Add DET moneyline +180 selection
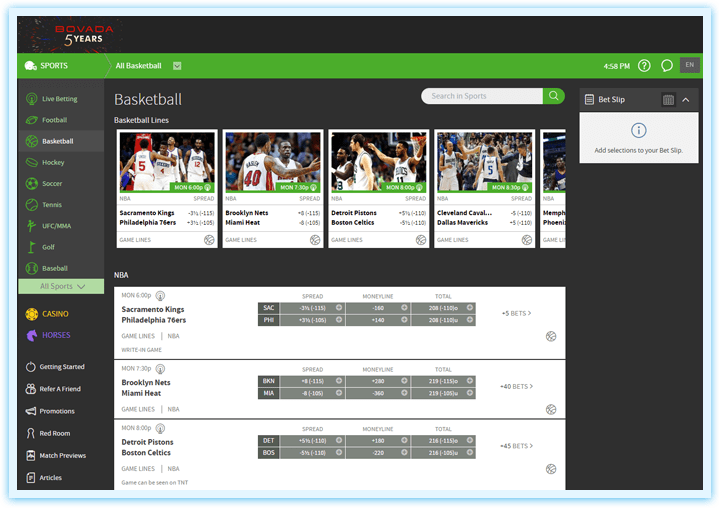 click(378, 441)
